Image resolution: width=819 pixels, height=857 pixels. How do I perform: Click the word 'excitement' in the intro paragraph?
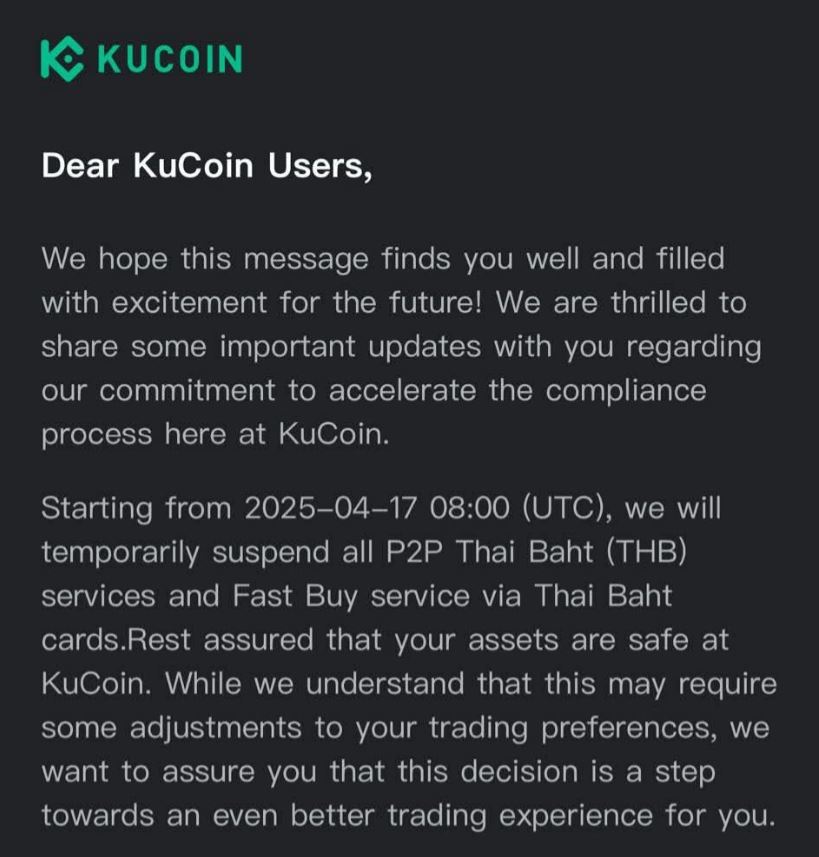click(189, 303)
